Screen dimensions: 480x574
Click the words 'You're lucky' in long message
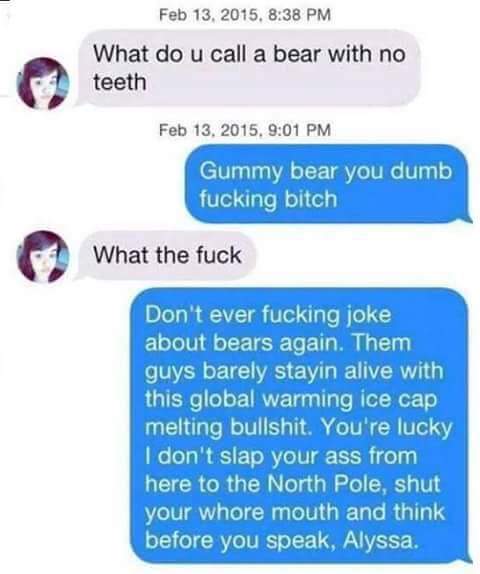[386, 427]
